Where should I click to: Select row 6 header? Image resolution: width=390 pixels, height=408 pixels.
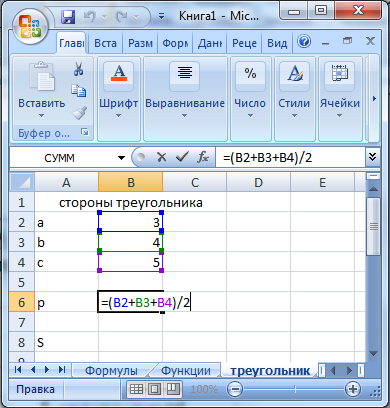point(22,302)
